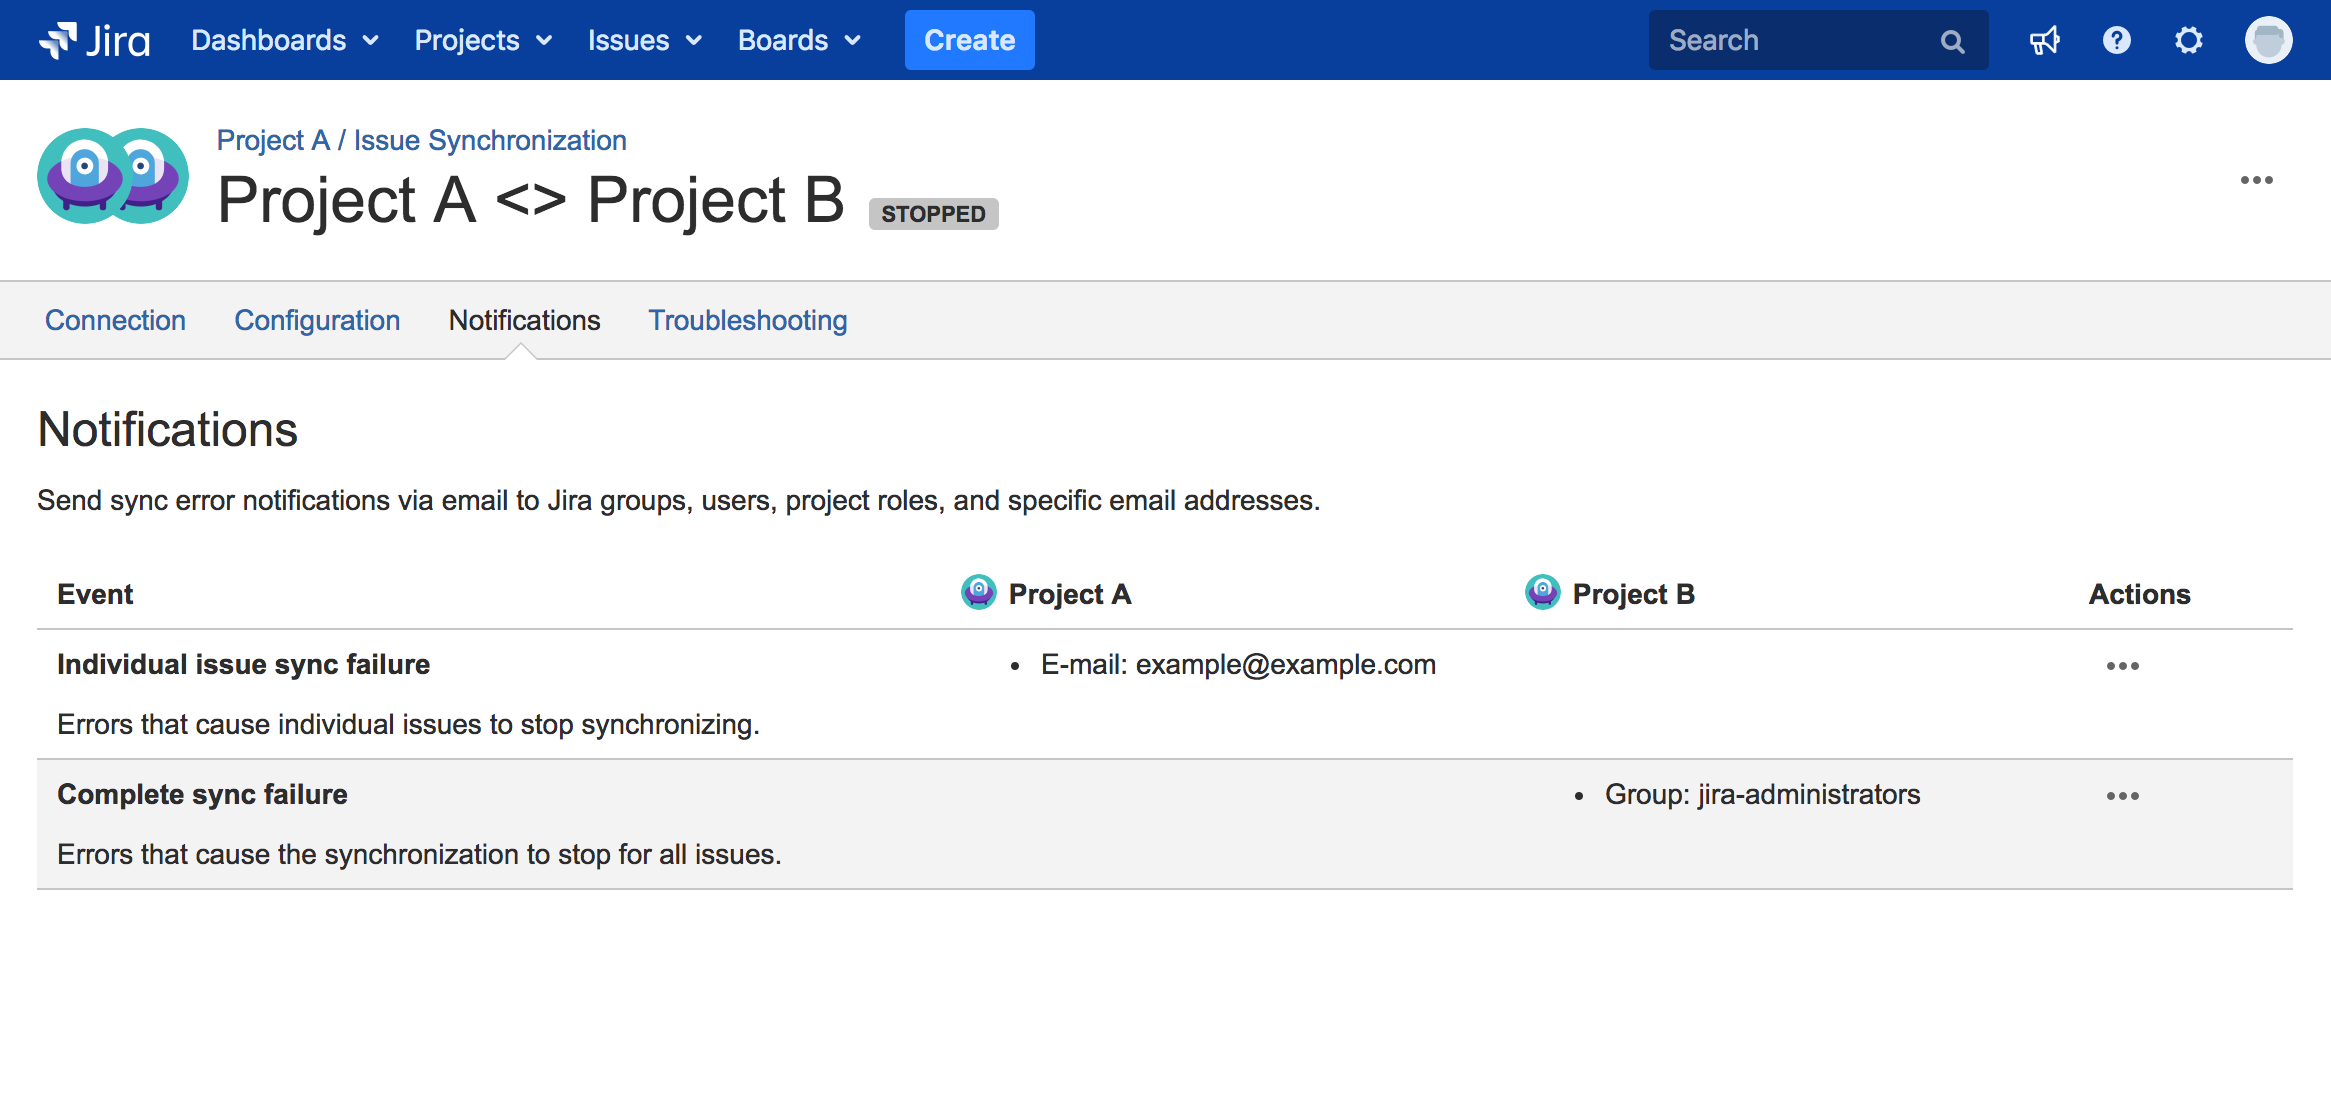The image size is (2331, 1119).
Task: Open the feedback megaphone icon
Action: click(2044, 40)
